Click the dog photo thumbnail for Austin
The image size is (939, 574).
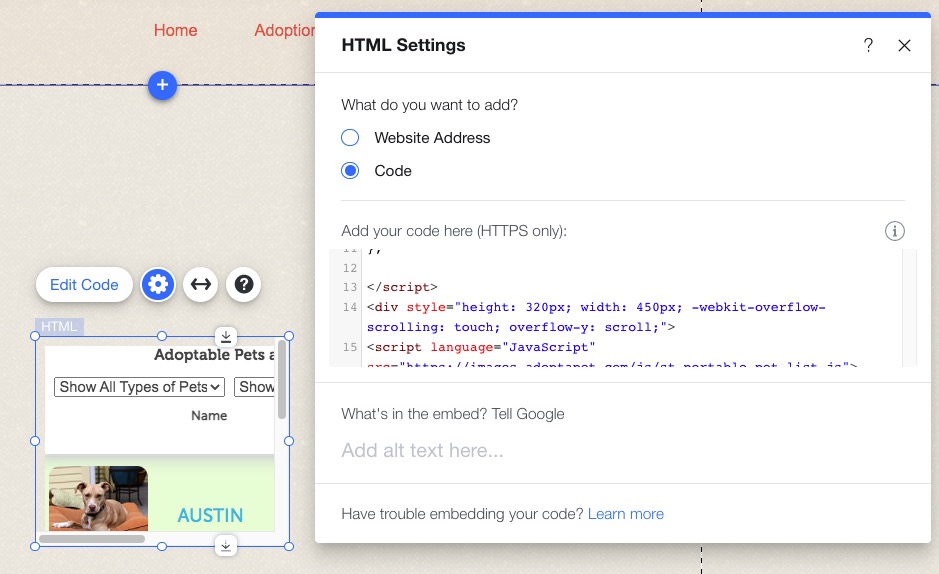click(x=98, y=498)
